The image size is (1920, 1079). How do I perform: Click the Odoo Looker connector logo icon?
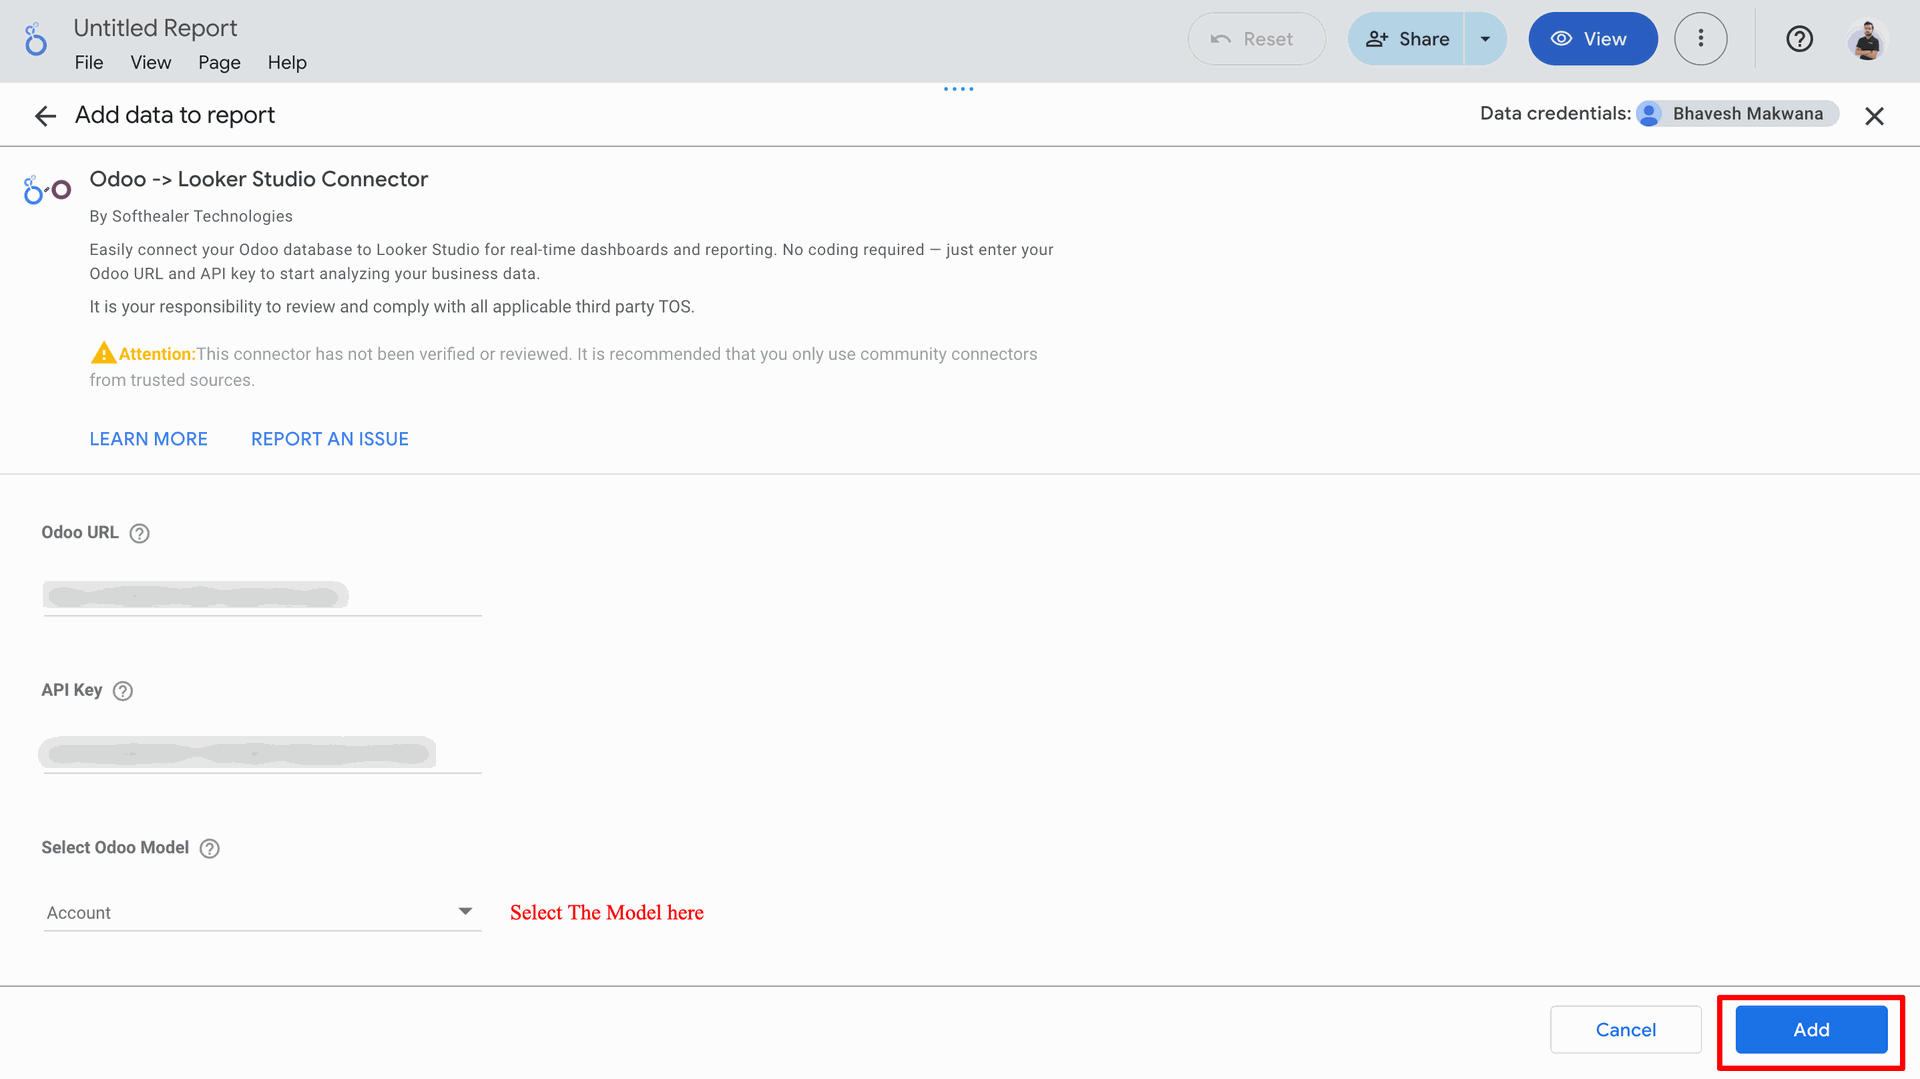[x=47, y=189]
